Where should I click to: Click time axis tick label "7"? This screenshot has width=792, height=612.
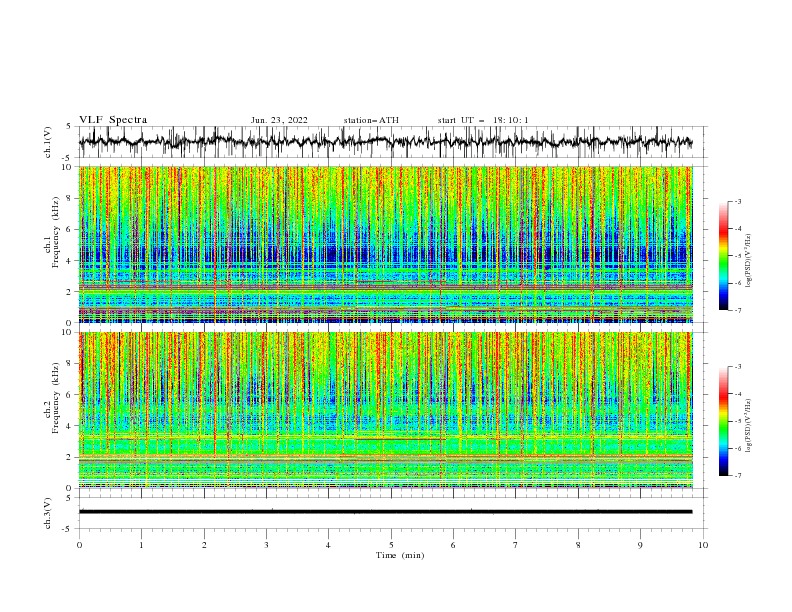click(x=516, y=545)
